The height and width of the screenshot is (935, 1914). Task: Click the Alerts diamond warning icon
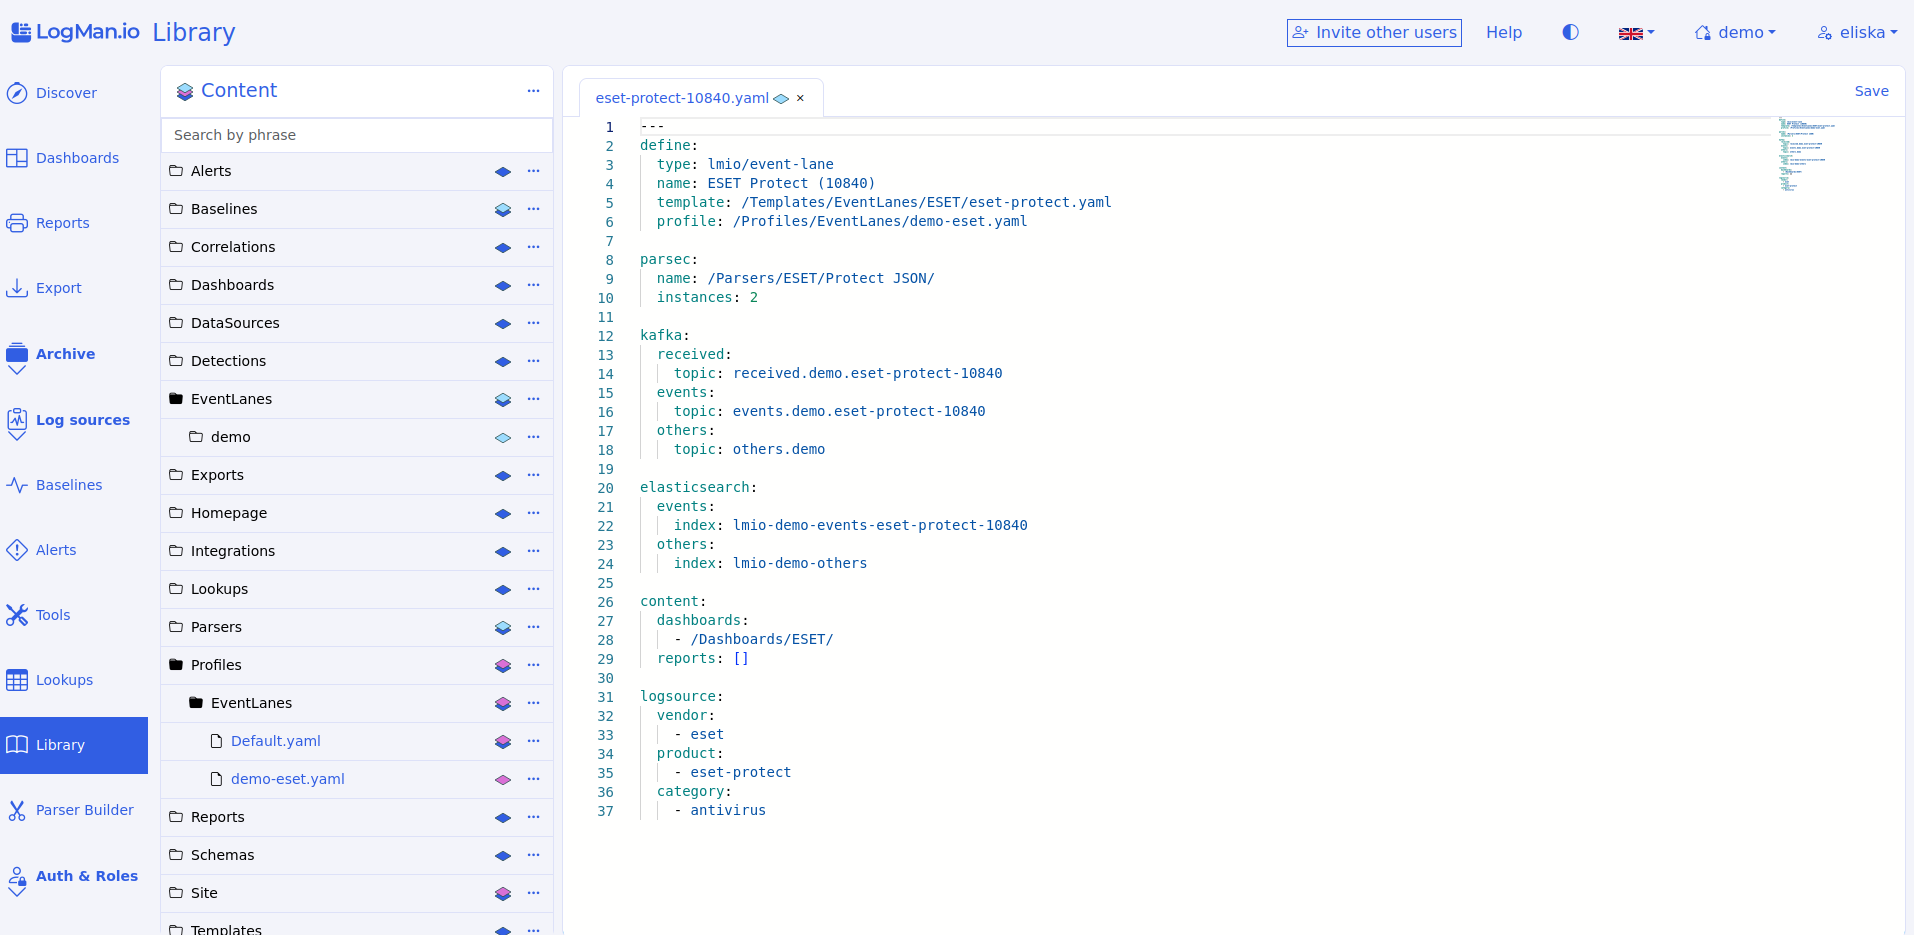pyautogui.click(x=17, y=550)
